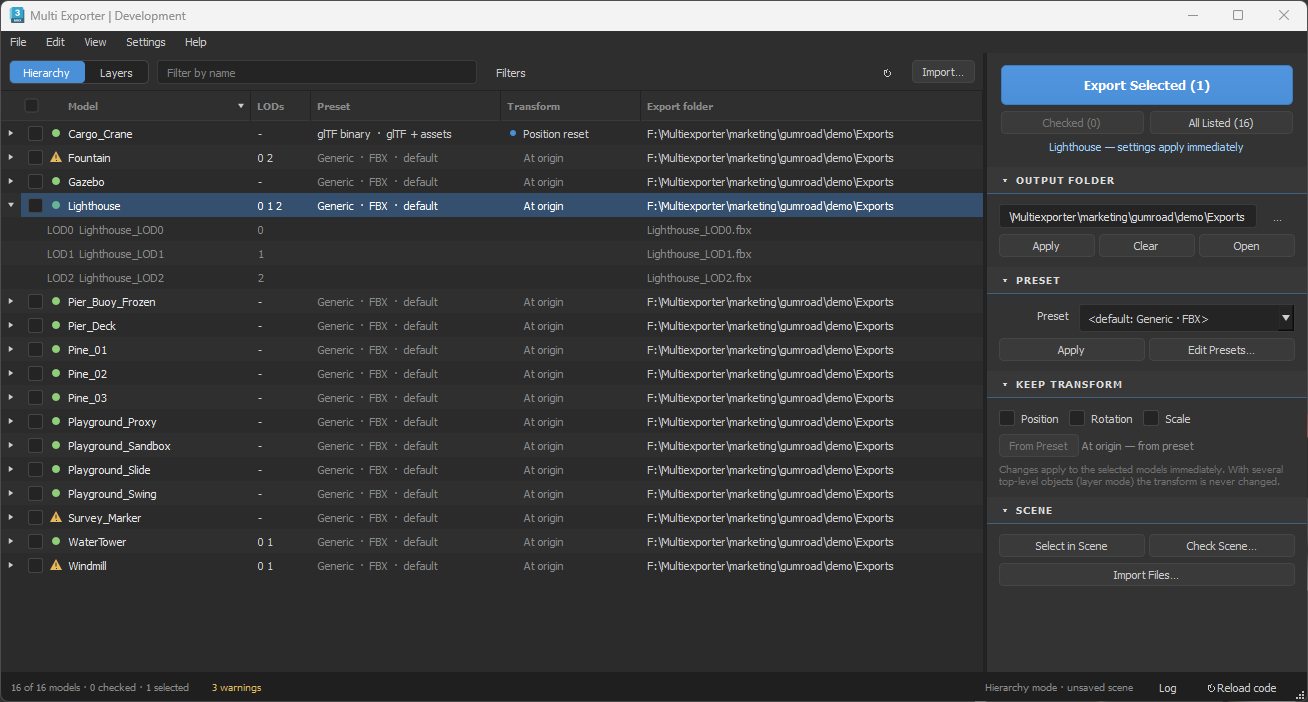Screen dimensions: 1308x702
Task: Click Lighthouse_LOD2.fbx export filename
Action: (699, 278)
